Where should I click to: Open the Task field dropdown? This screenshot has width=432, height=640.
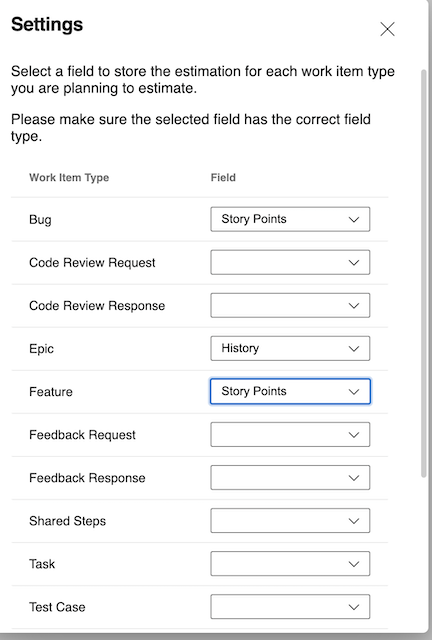pos(290,564)
